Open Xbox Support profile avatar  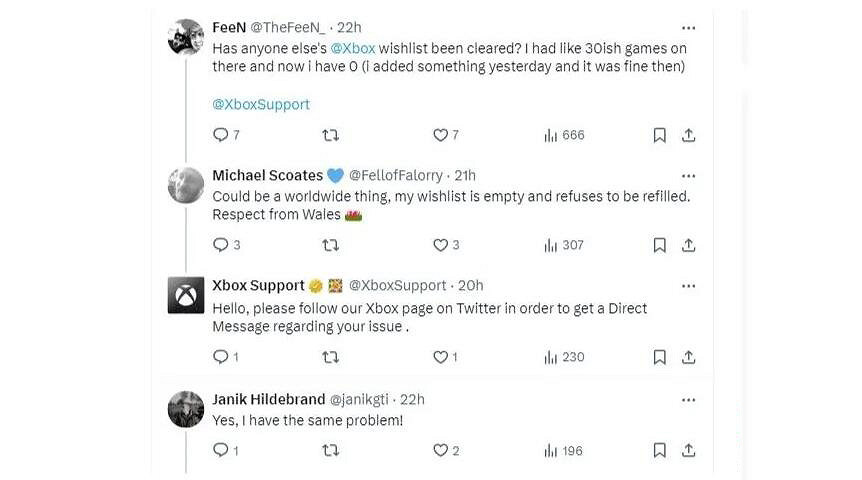coord(186,296)
